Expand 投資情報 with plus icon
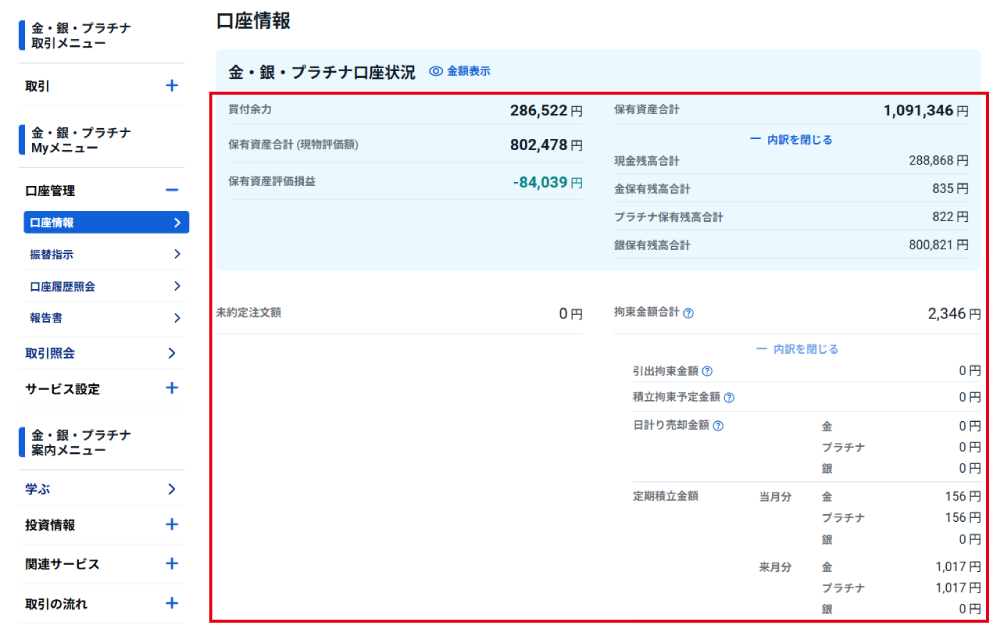This screenshot has width=1000, height=625. pos(172,524)
